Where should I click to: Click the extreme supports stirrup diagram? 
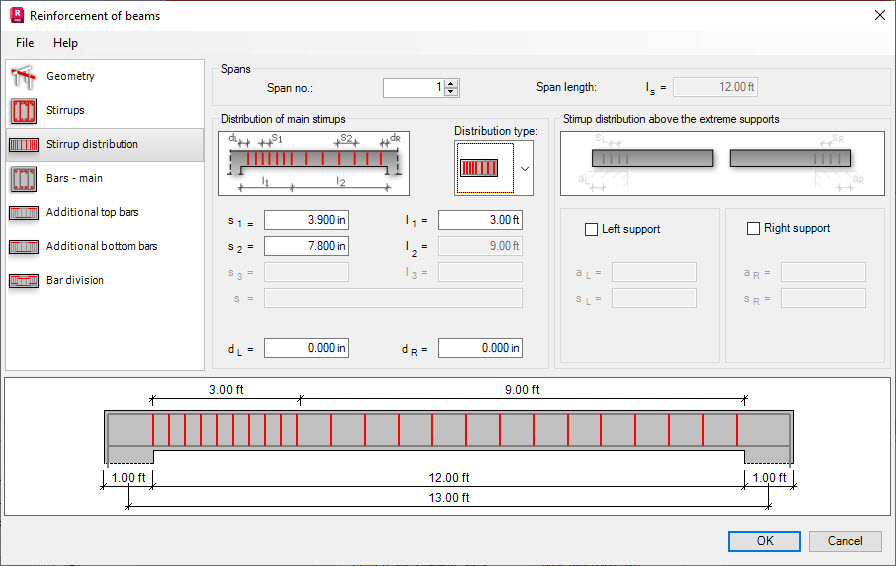coord(722,164)
